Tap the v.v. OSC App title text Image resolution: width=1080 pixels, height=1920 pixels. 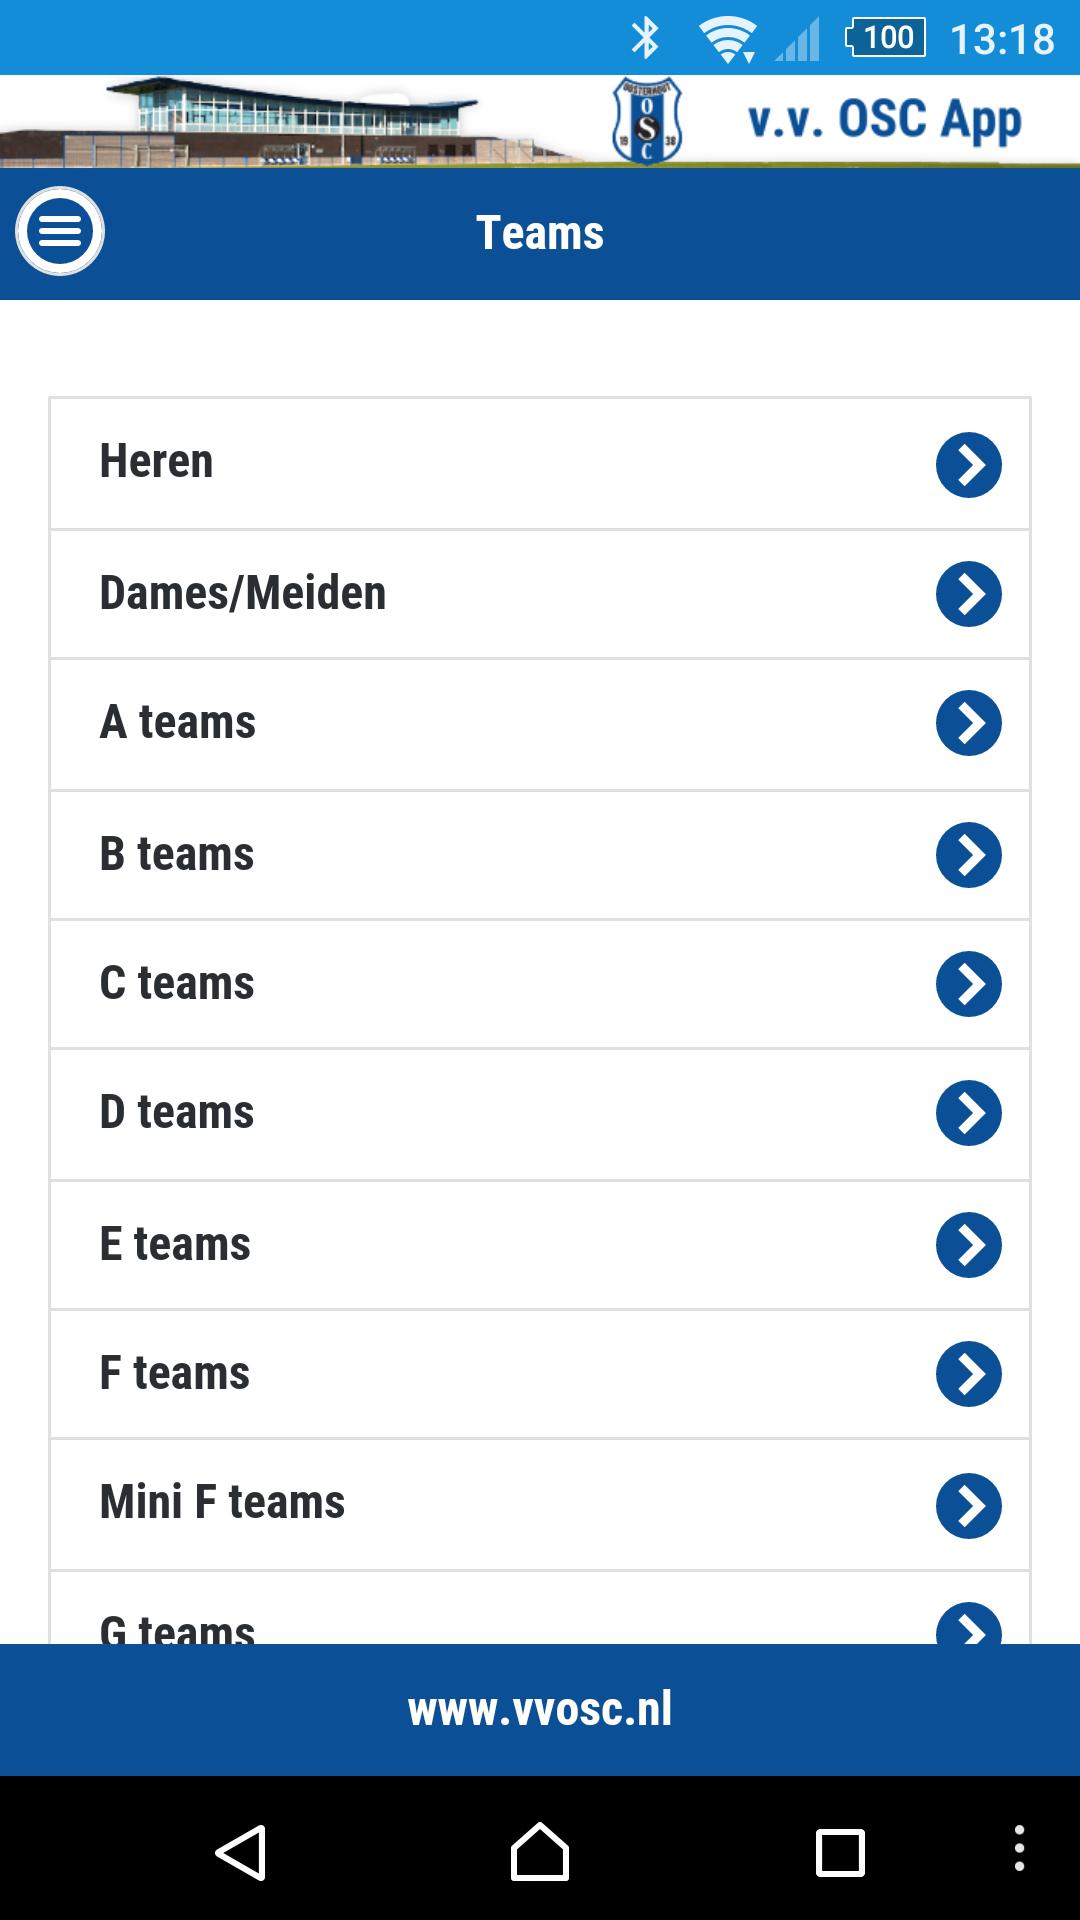pos(884,121)
